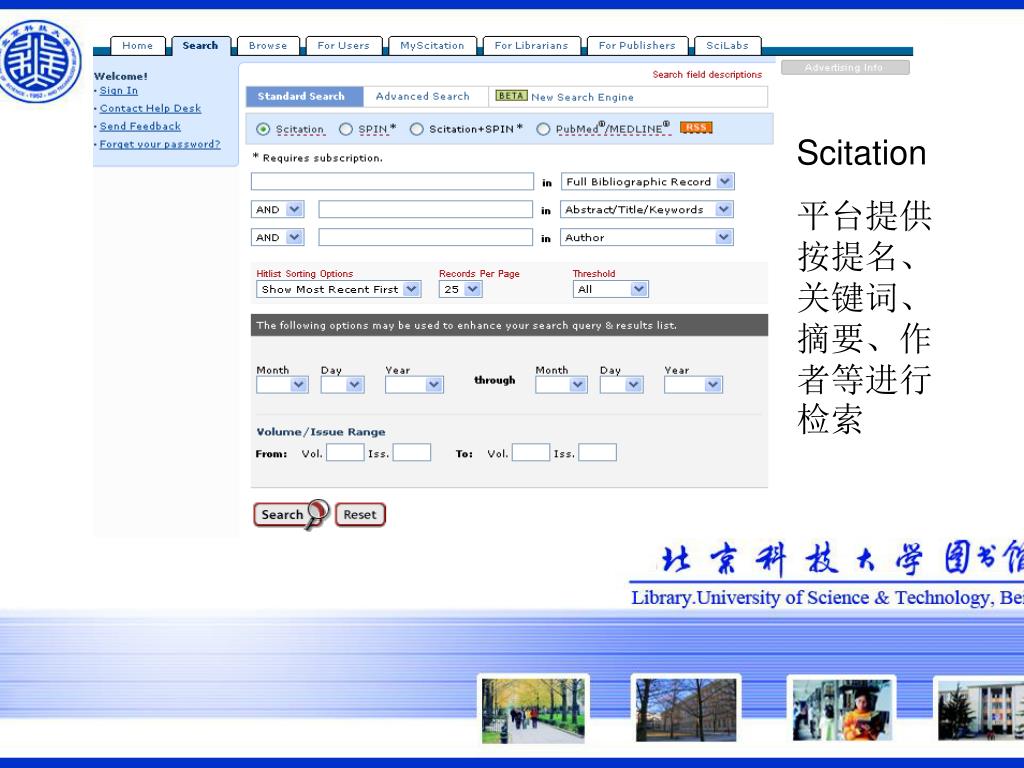Click the first search term input field

[392, 182]
